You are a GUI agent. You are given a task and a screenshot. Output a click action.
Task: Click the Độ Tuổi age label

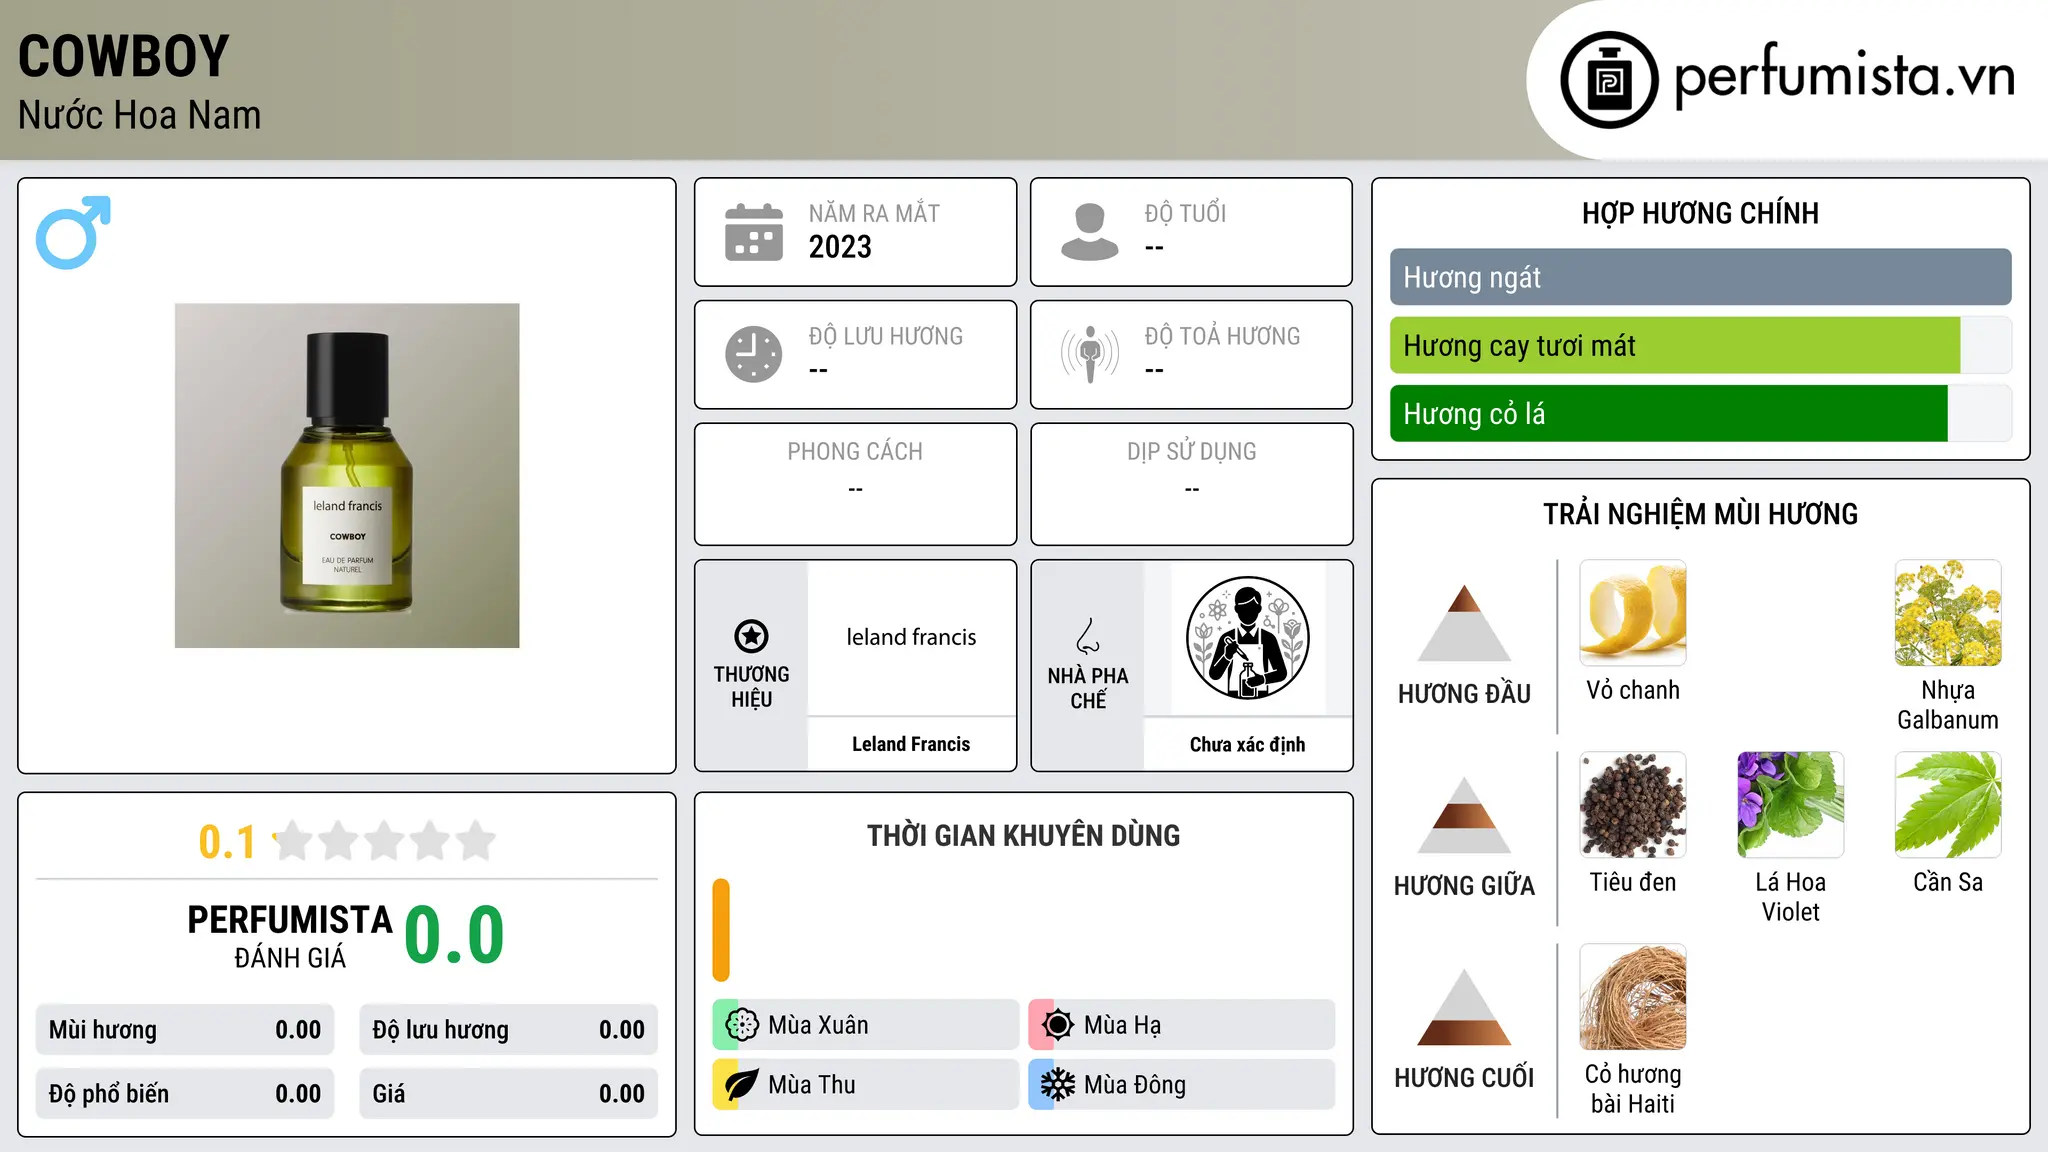pos(1185,213)
